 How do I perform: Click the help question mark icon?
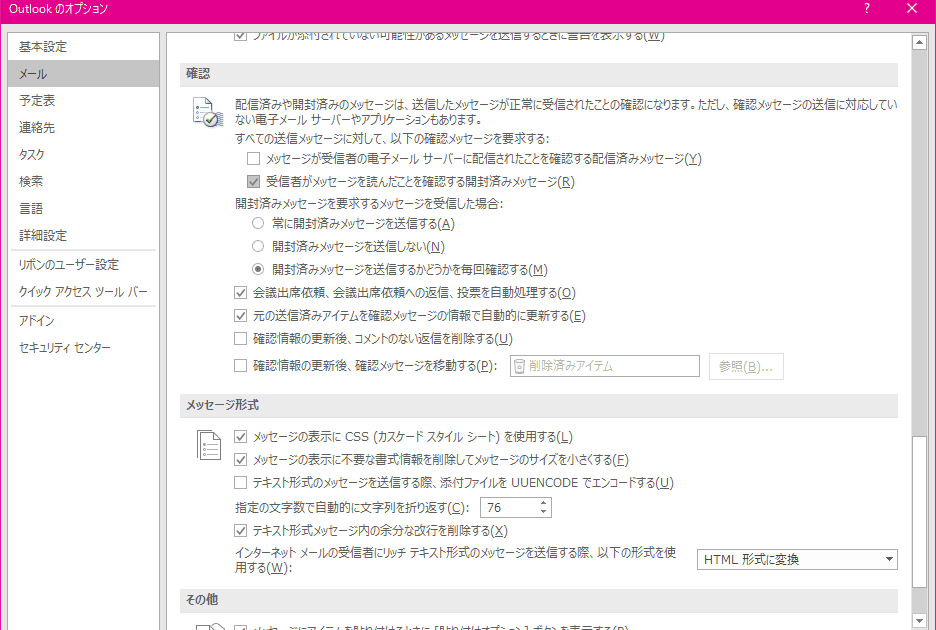[x=867, y=8]
